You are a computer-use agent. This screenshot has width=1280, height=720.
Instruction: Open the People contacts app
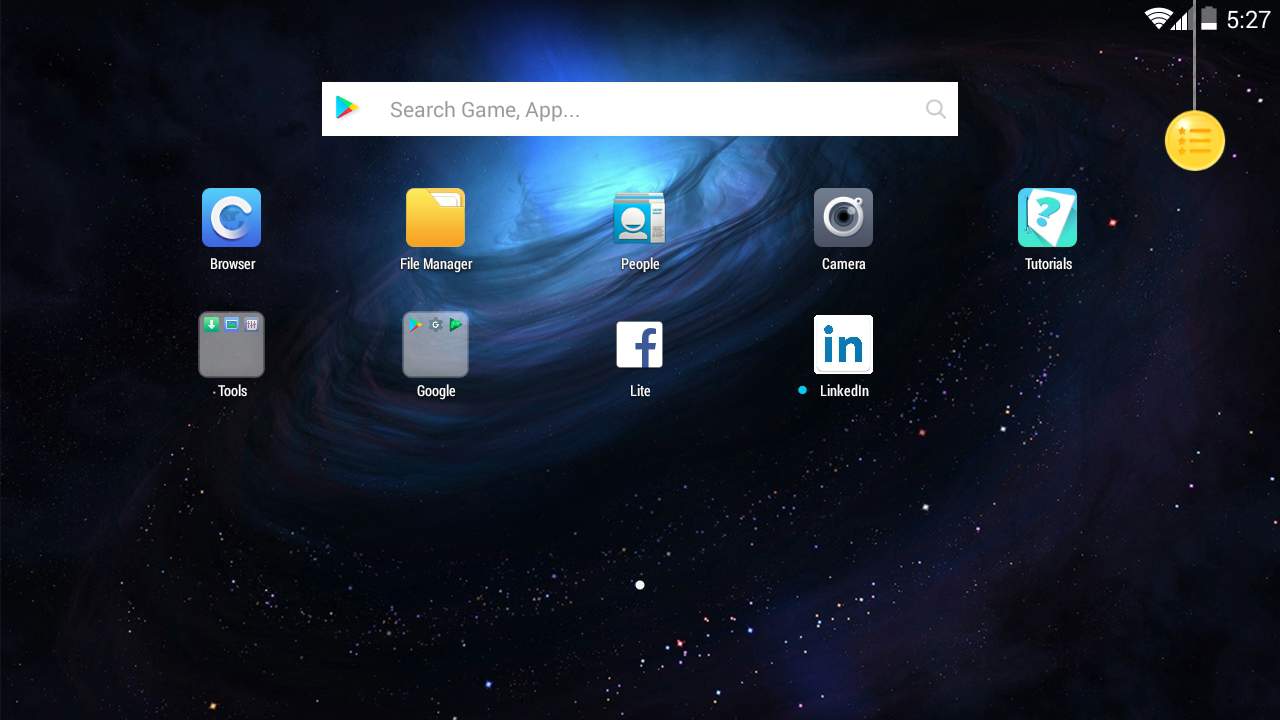[x=640, y=218]
